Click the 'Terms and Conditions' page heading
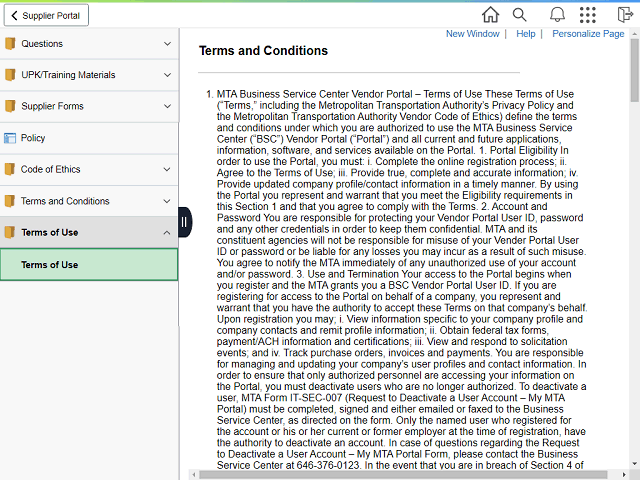The width and height of the screenshot is (640, 480). (263, 51)
